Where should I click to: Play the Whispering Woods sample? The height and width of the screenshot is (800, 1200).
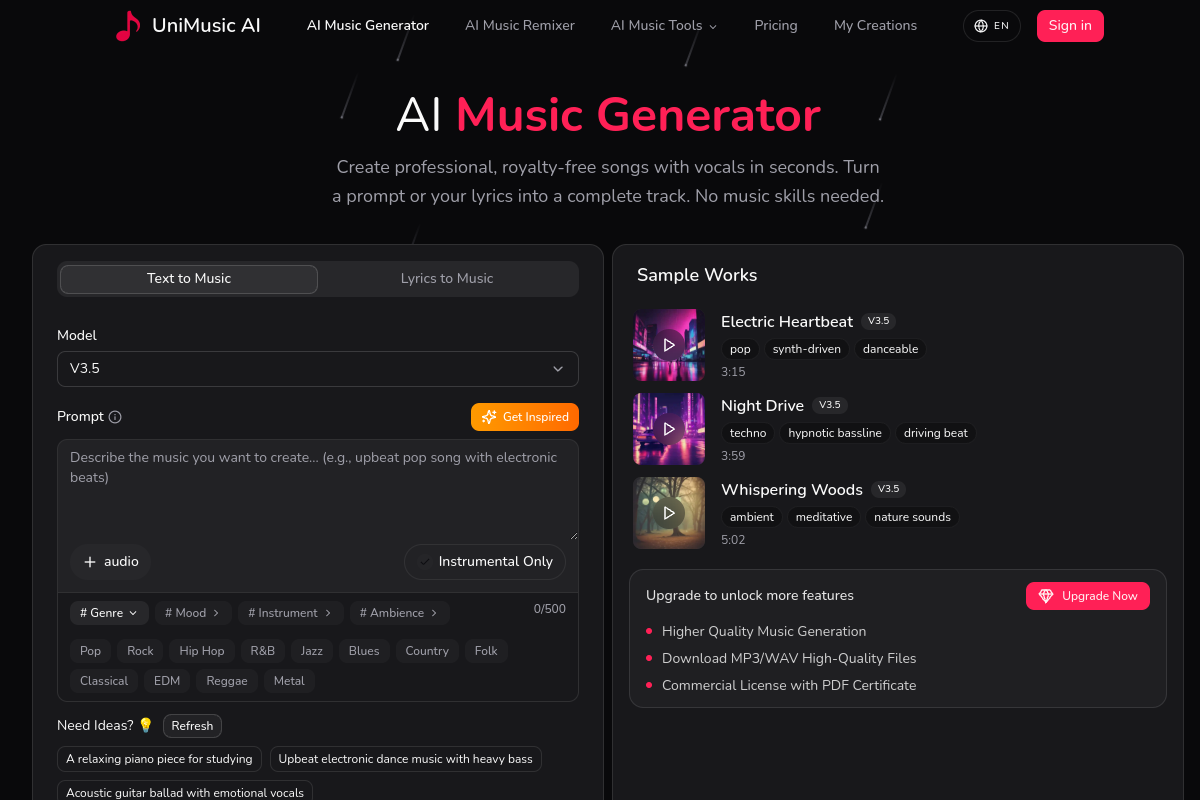669,513
